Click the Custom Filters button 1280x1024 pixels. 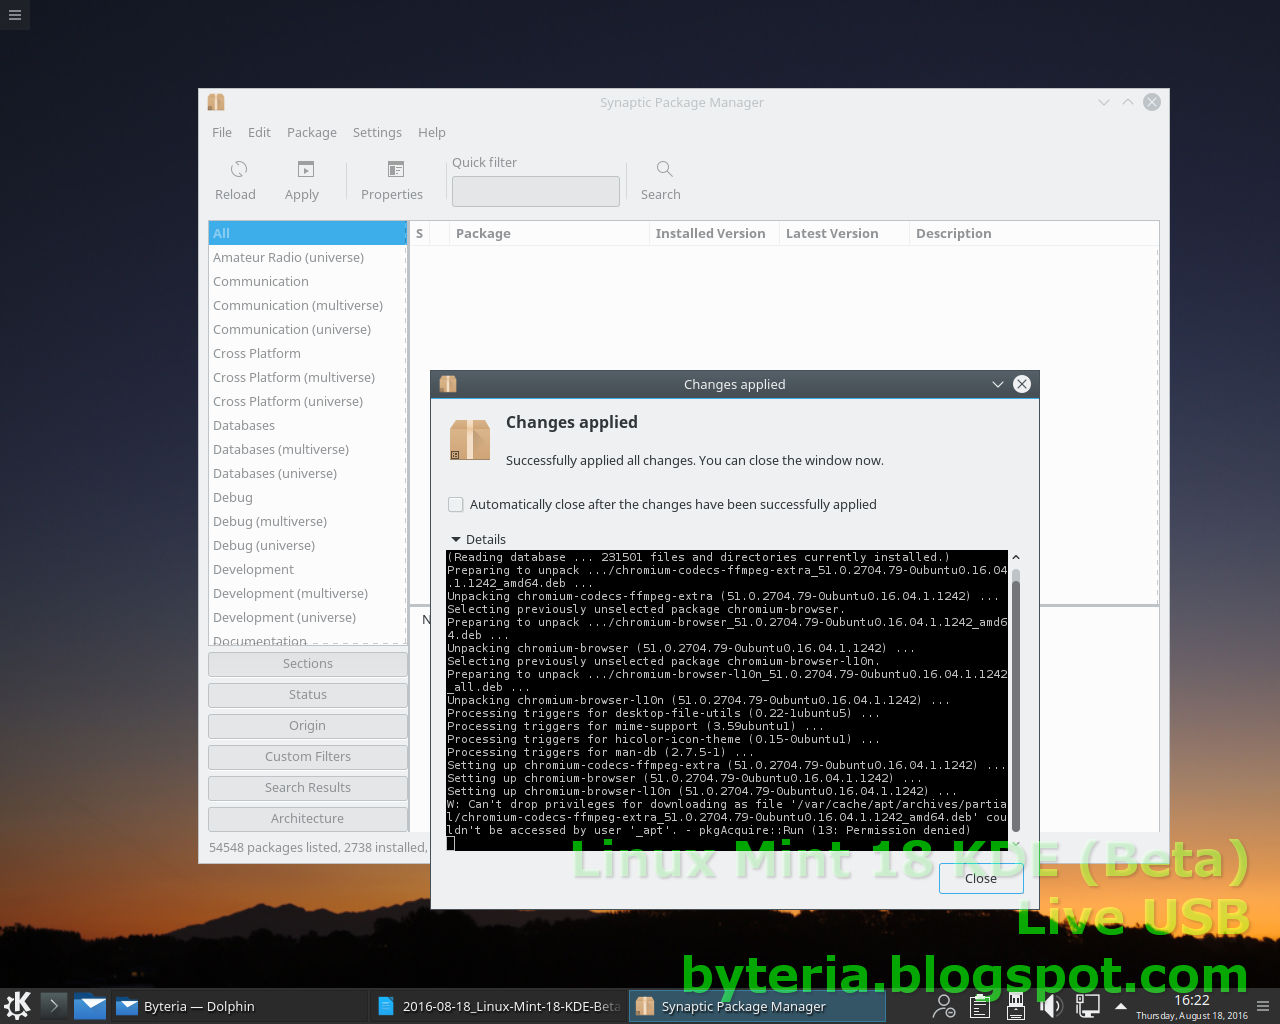point(308,757)
